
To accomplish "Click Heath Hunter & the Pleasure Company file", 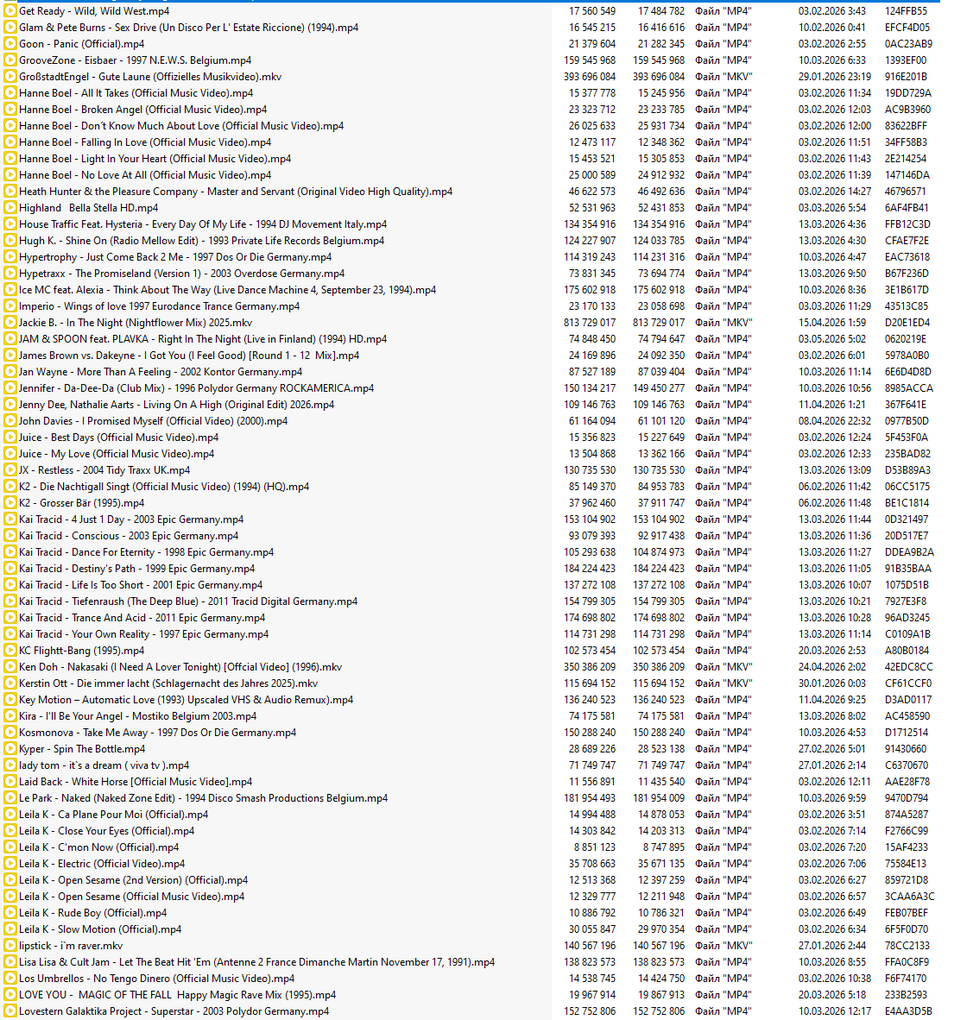I will [235, 192].
